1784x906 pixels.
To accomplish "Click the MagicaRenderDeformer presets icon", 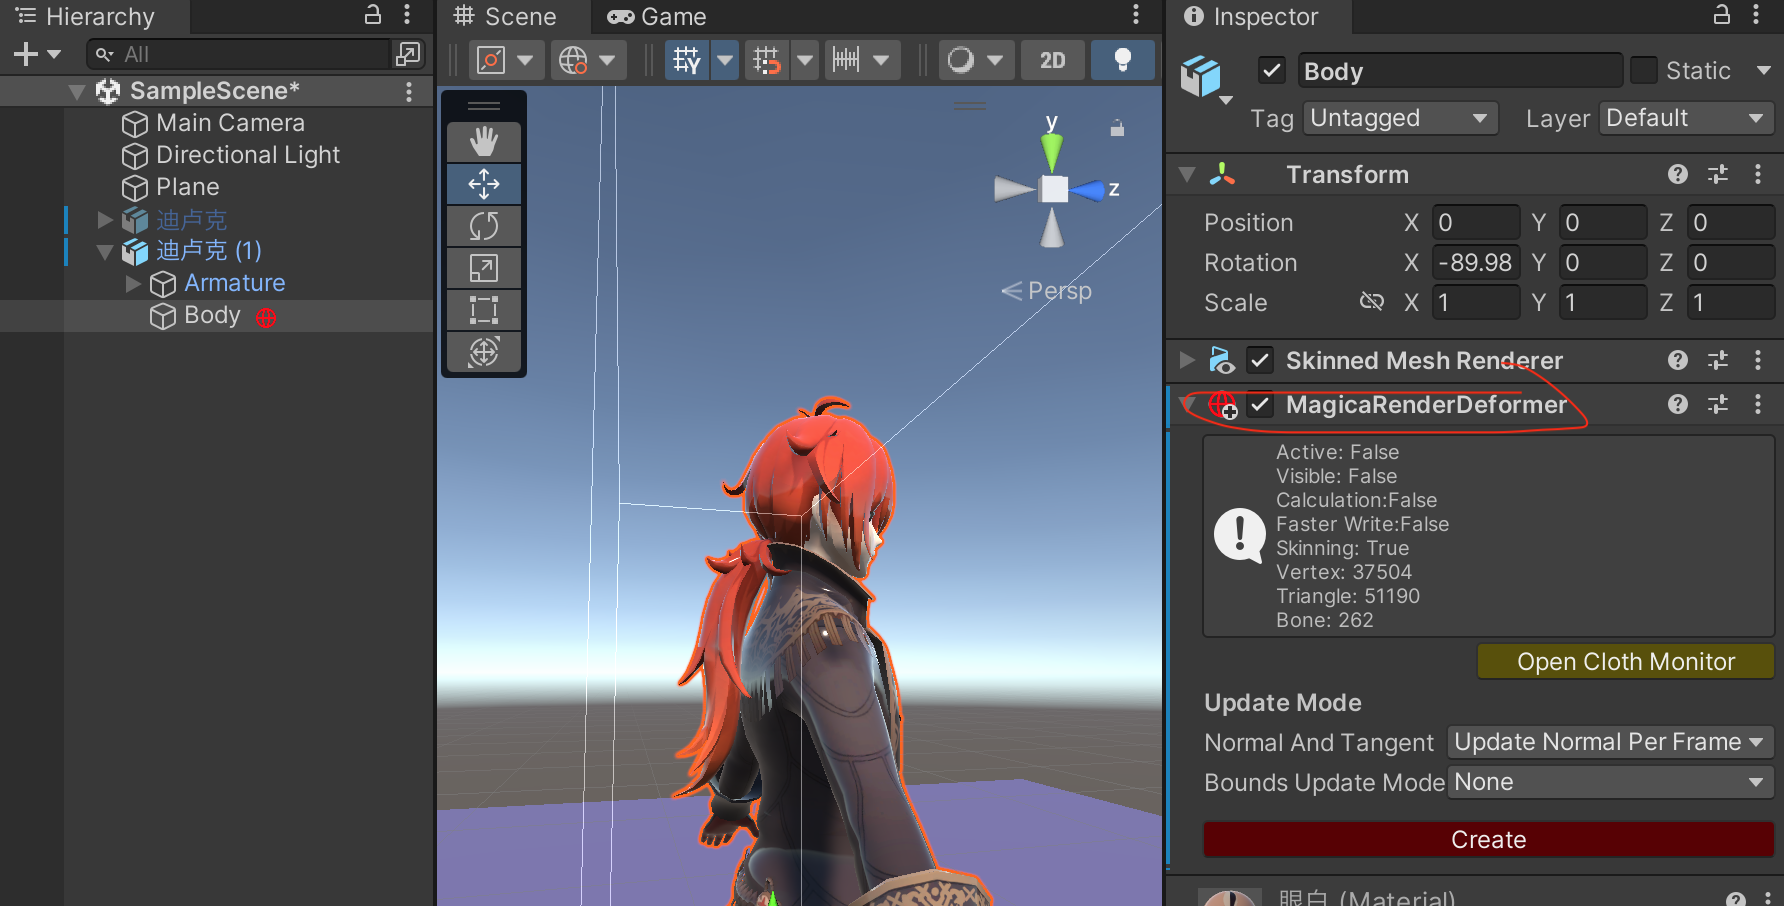I will tap(1718, 405).
